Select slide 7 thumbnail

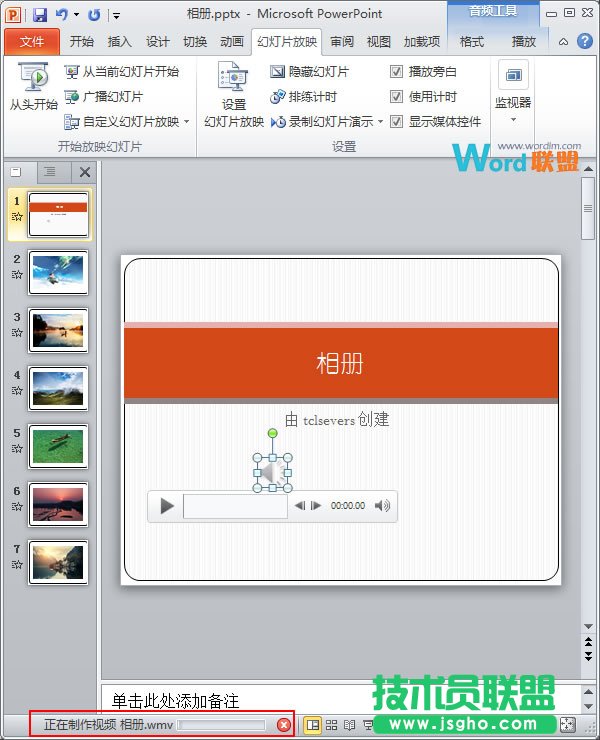tap(58, 563)
